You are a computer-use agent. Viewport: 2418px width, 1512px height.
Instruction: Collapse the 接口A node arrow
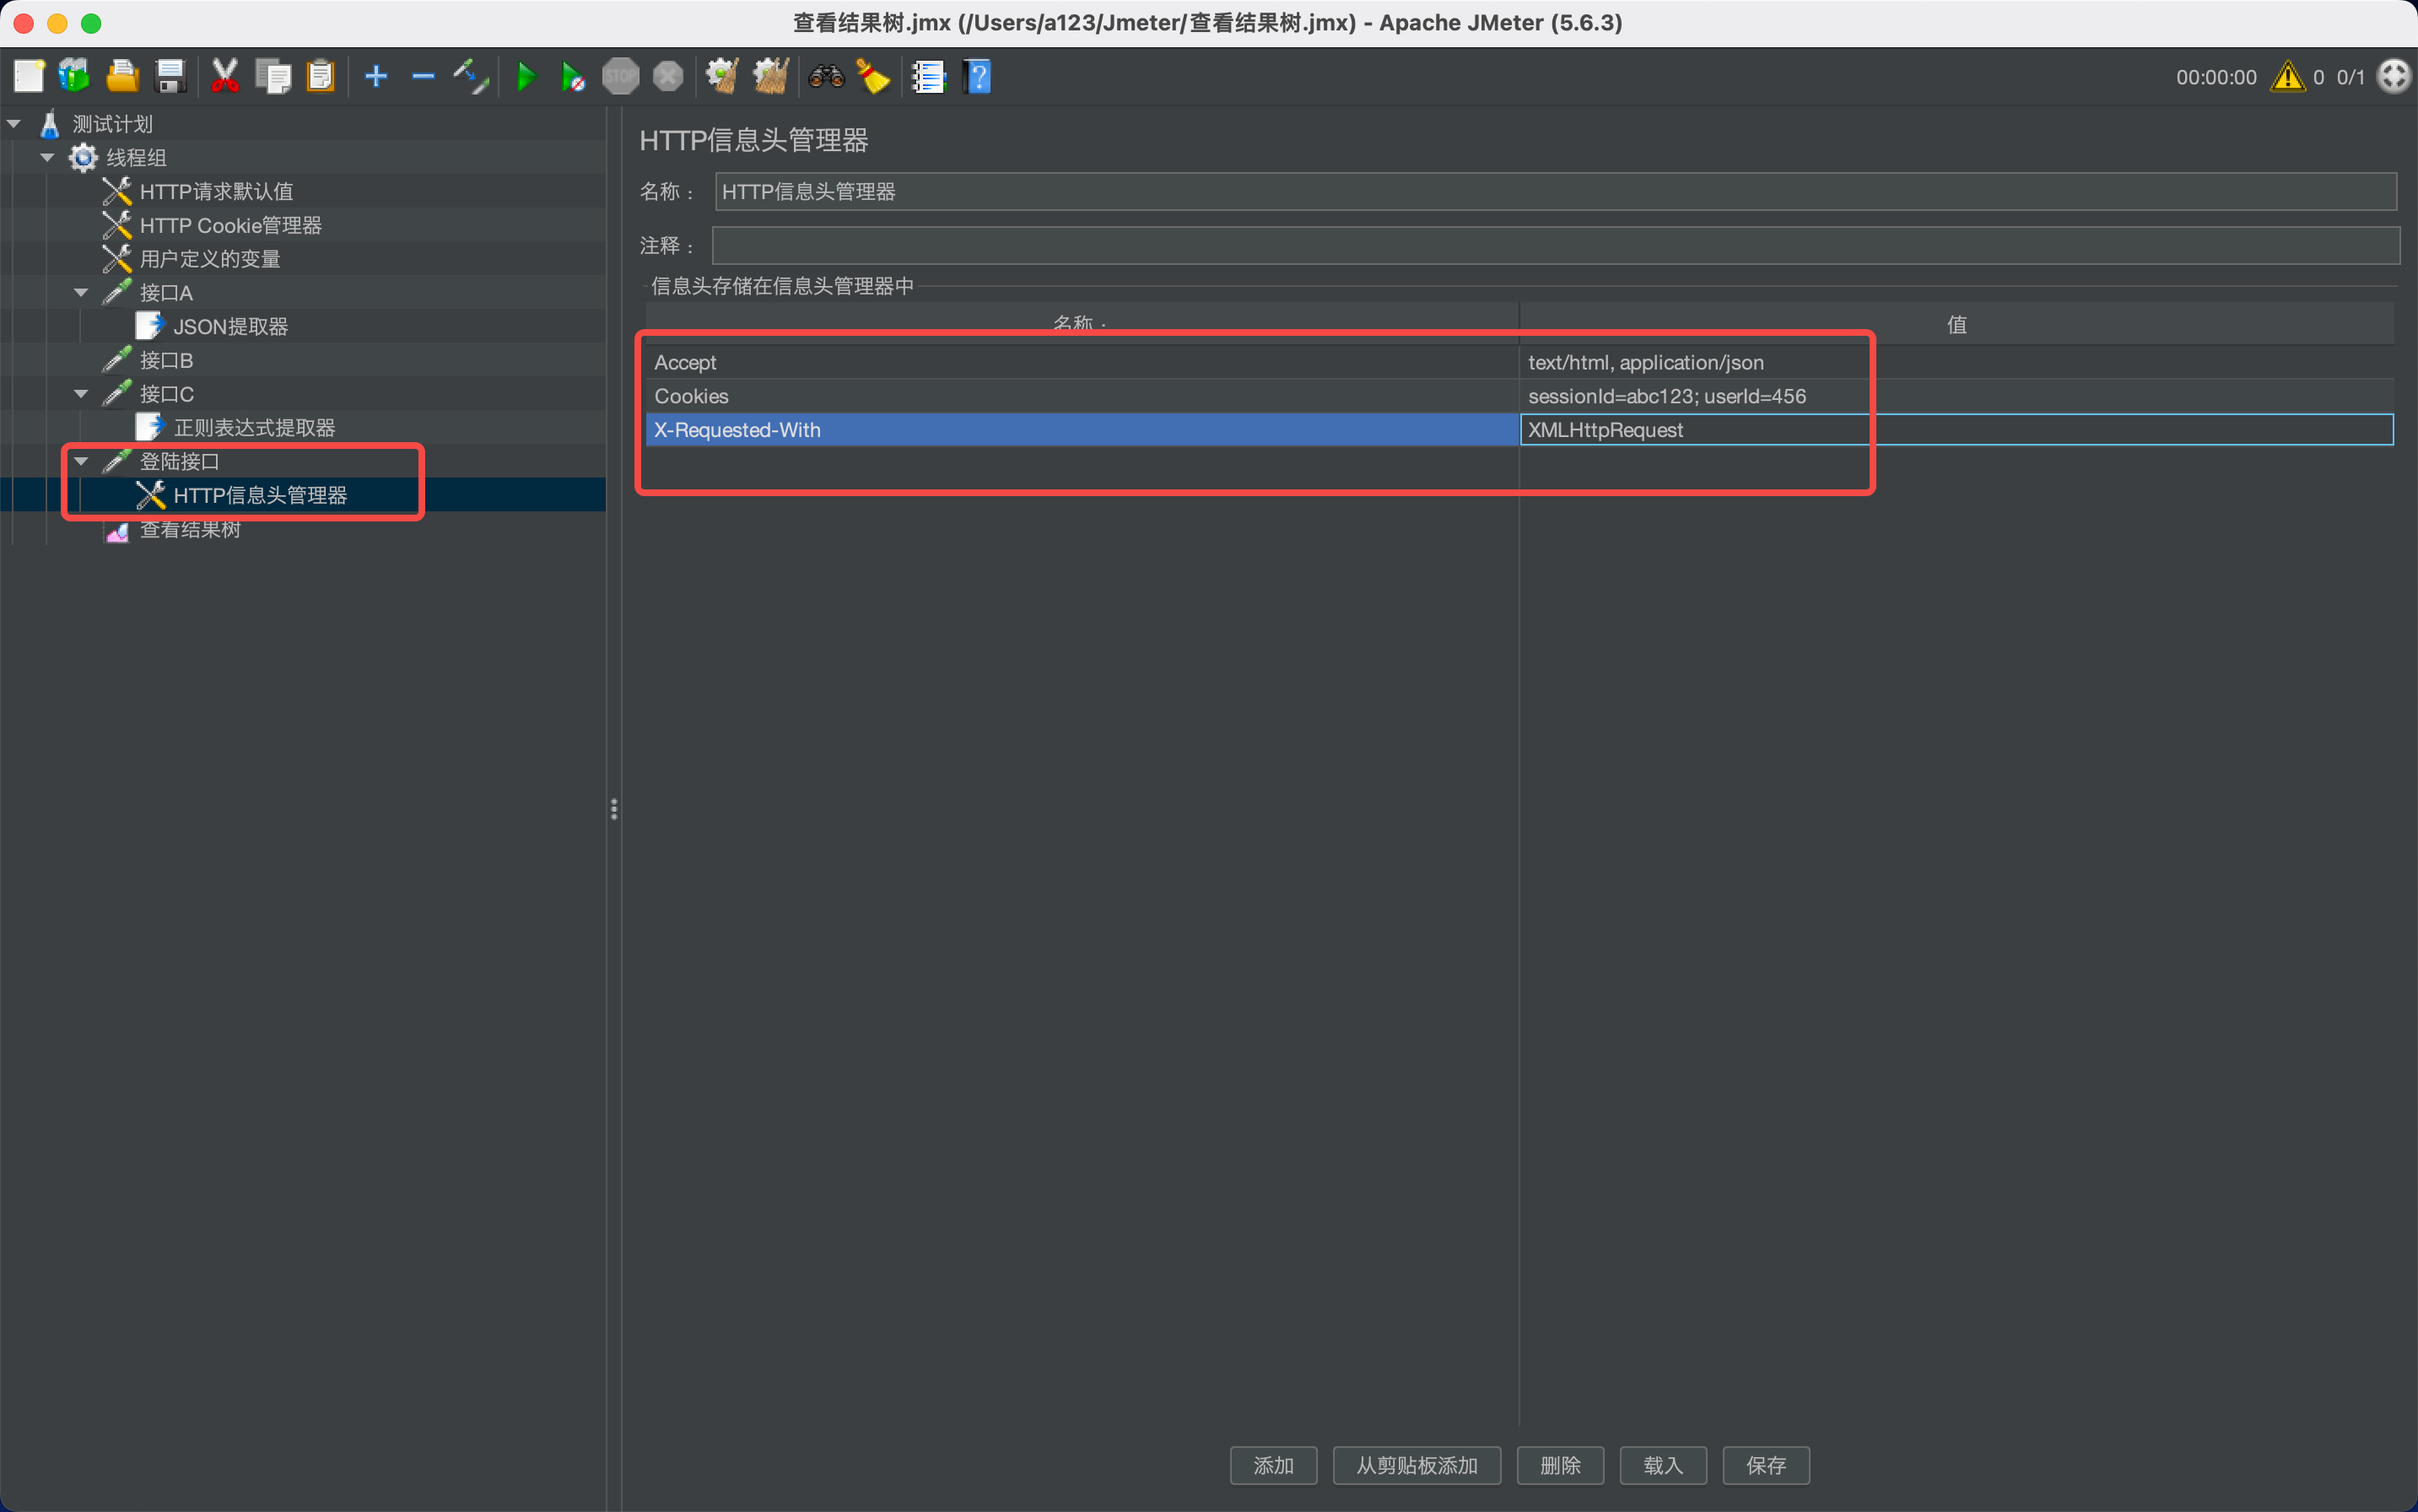[x=81, y=292]
